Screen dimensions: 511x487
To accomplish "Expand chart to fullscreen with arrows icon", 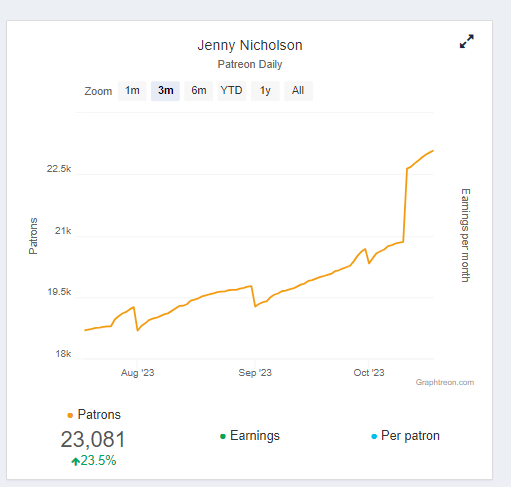I will click(466, 41).
